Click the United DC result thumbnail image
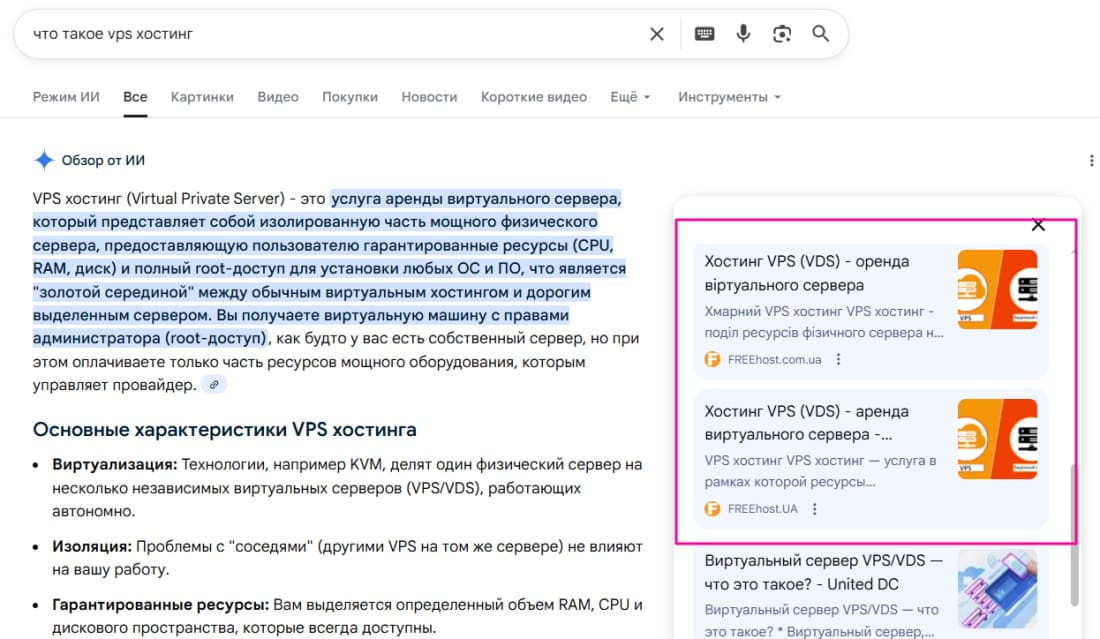The image size is (1100, 639). coord(997,590)
